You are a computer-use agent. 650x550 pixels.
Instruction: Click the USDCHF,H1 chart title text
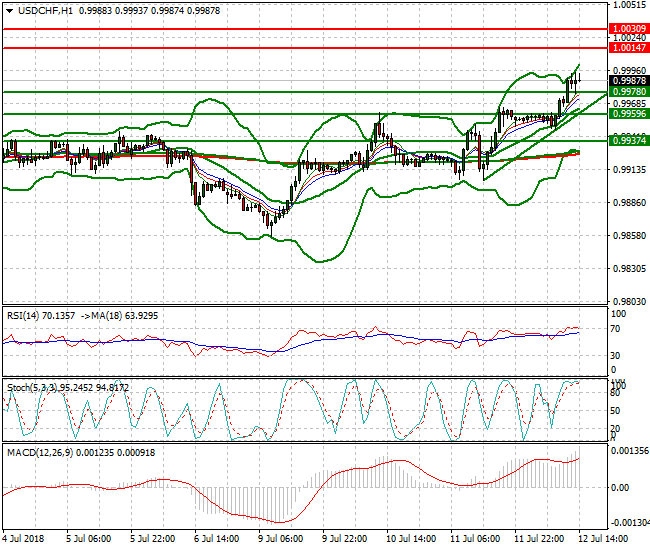coord(46,11)
